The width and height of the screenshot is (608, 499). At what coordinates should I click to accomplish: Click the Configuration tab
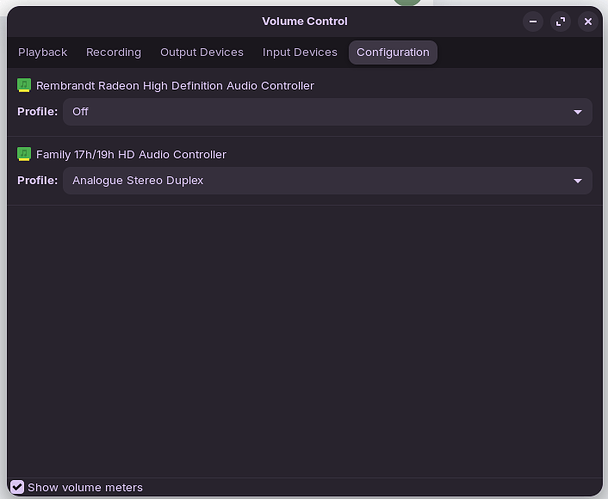[392, 52]
